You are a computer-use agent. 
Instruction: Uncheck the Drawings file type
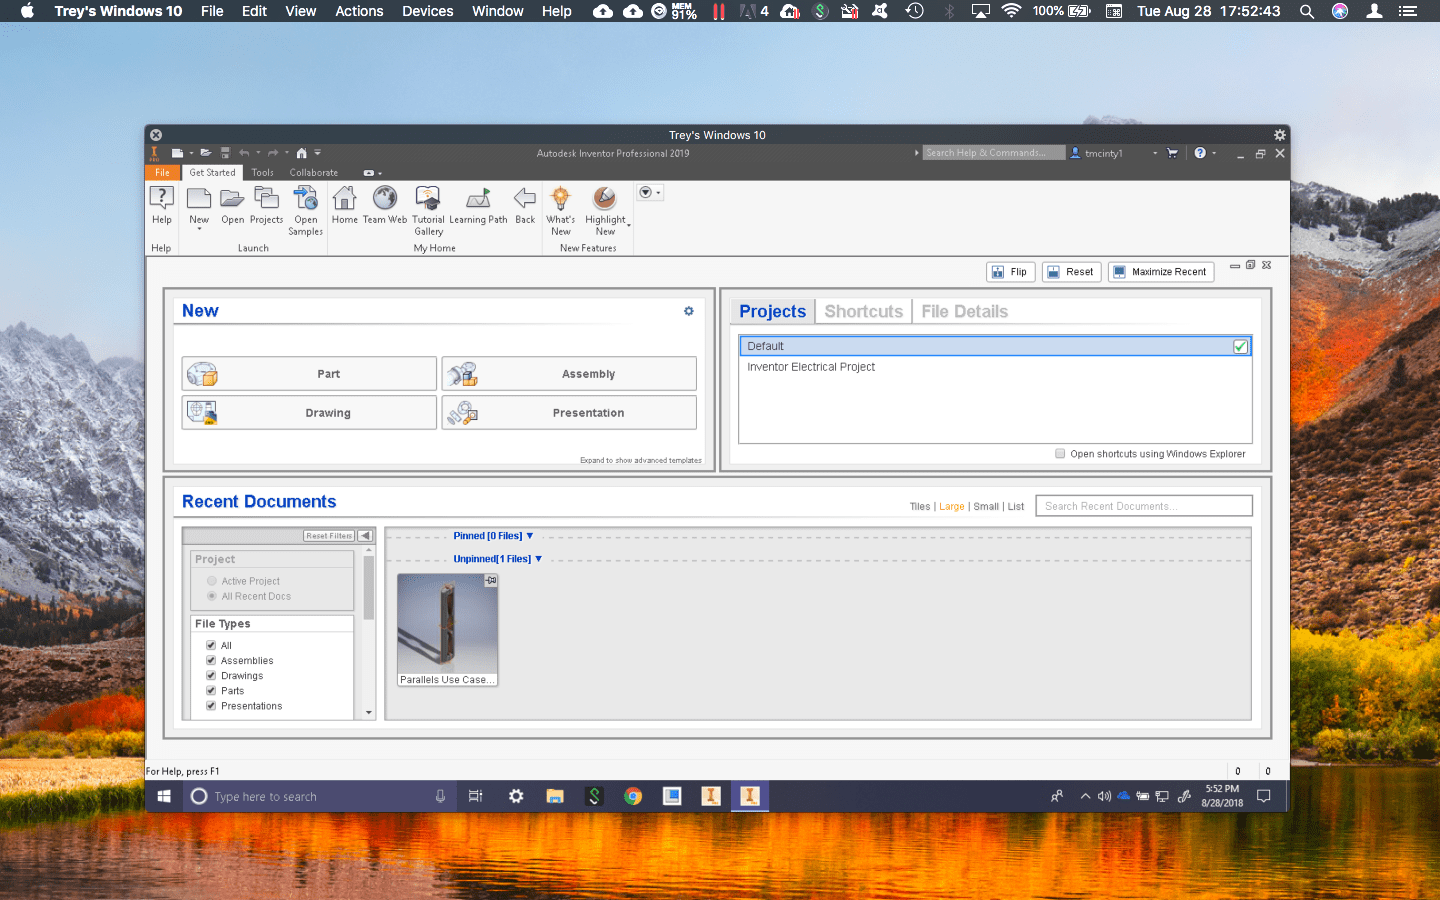211,675
